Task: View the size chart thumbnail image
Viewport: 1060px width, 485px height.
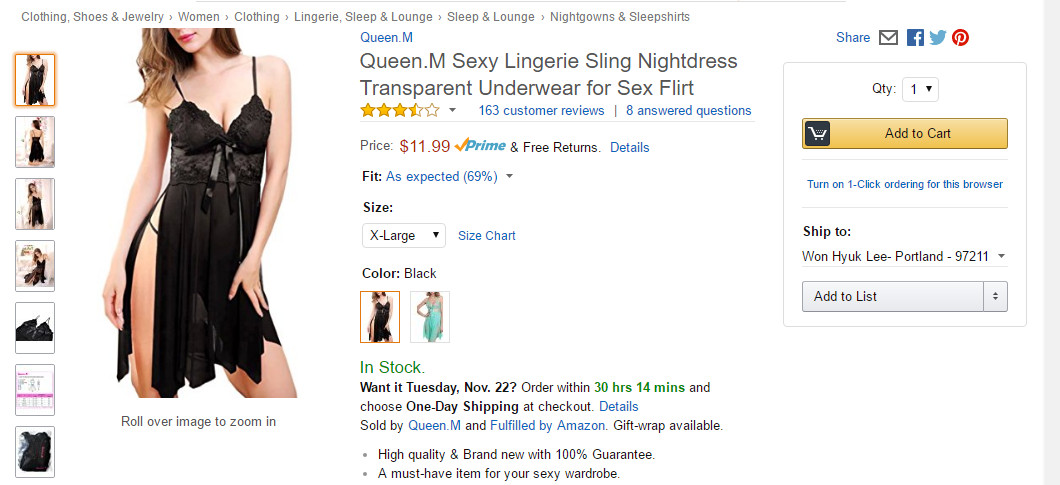Action: [35, 390]
